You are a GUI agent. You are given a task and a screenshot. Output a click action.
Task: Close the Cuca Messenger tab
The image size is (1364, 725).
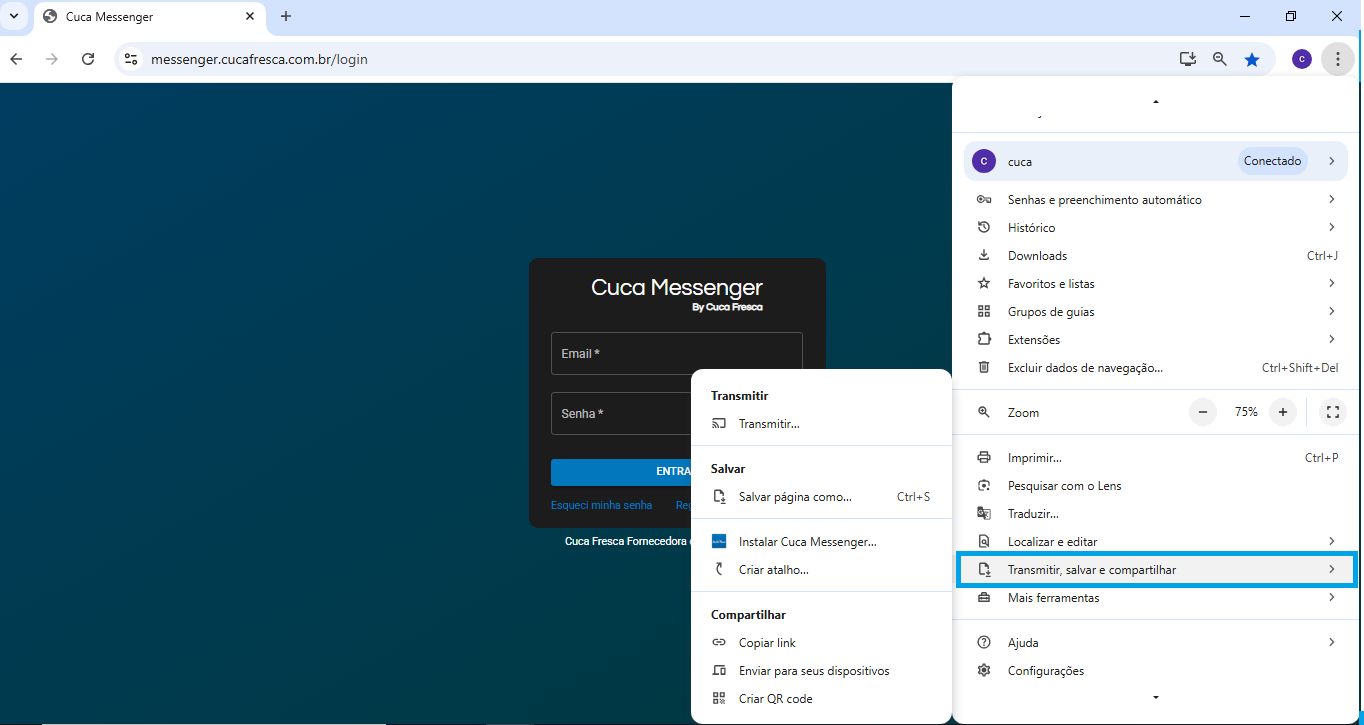(250, 17)
